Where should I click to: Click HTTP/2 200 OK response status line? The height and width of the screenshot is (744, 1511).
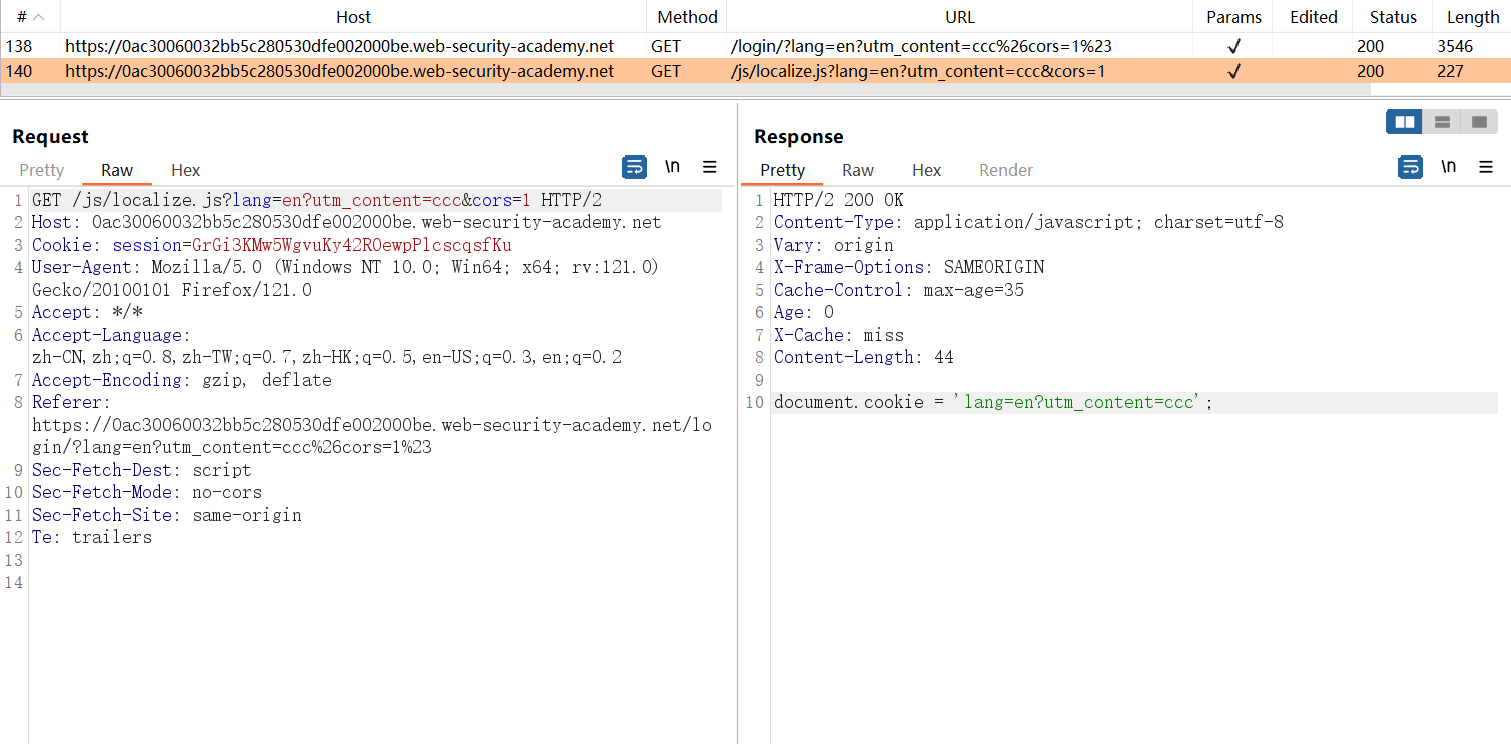pos(839,200)
